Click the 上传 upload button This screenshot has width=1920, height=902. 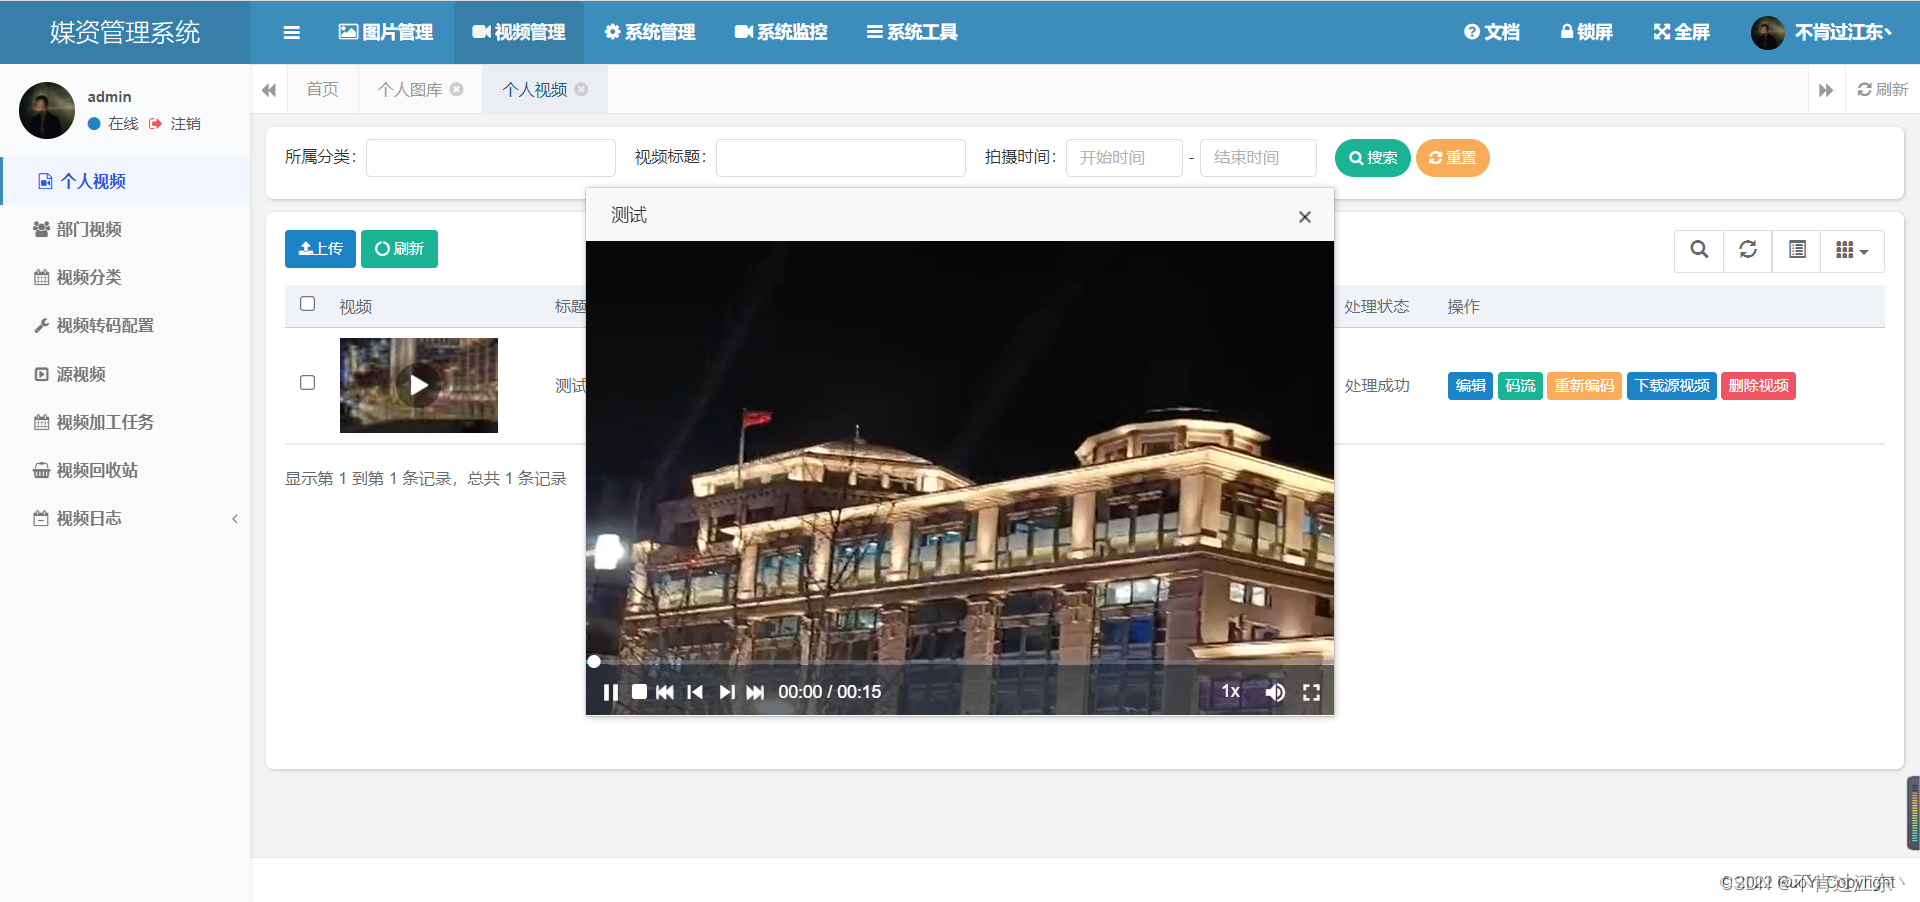pyautogui.click(x=320, y=248)
